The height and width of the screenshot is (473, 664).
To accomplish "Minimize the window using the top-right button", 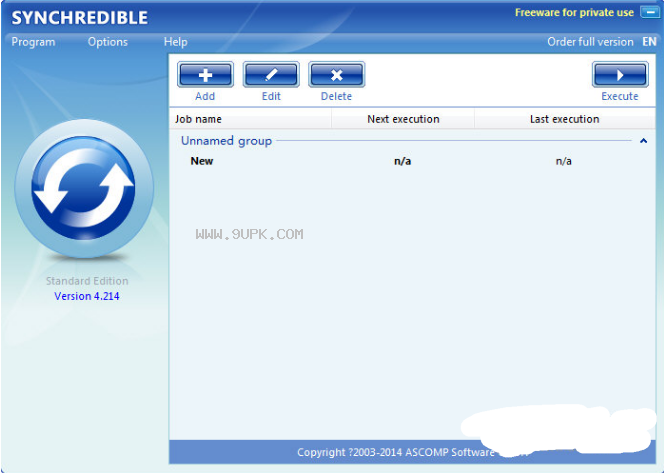I will tap(650, 12).
